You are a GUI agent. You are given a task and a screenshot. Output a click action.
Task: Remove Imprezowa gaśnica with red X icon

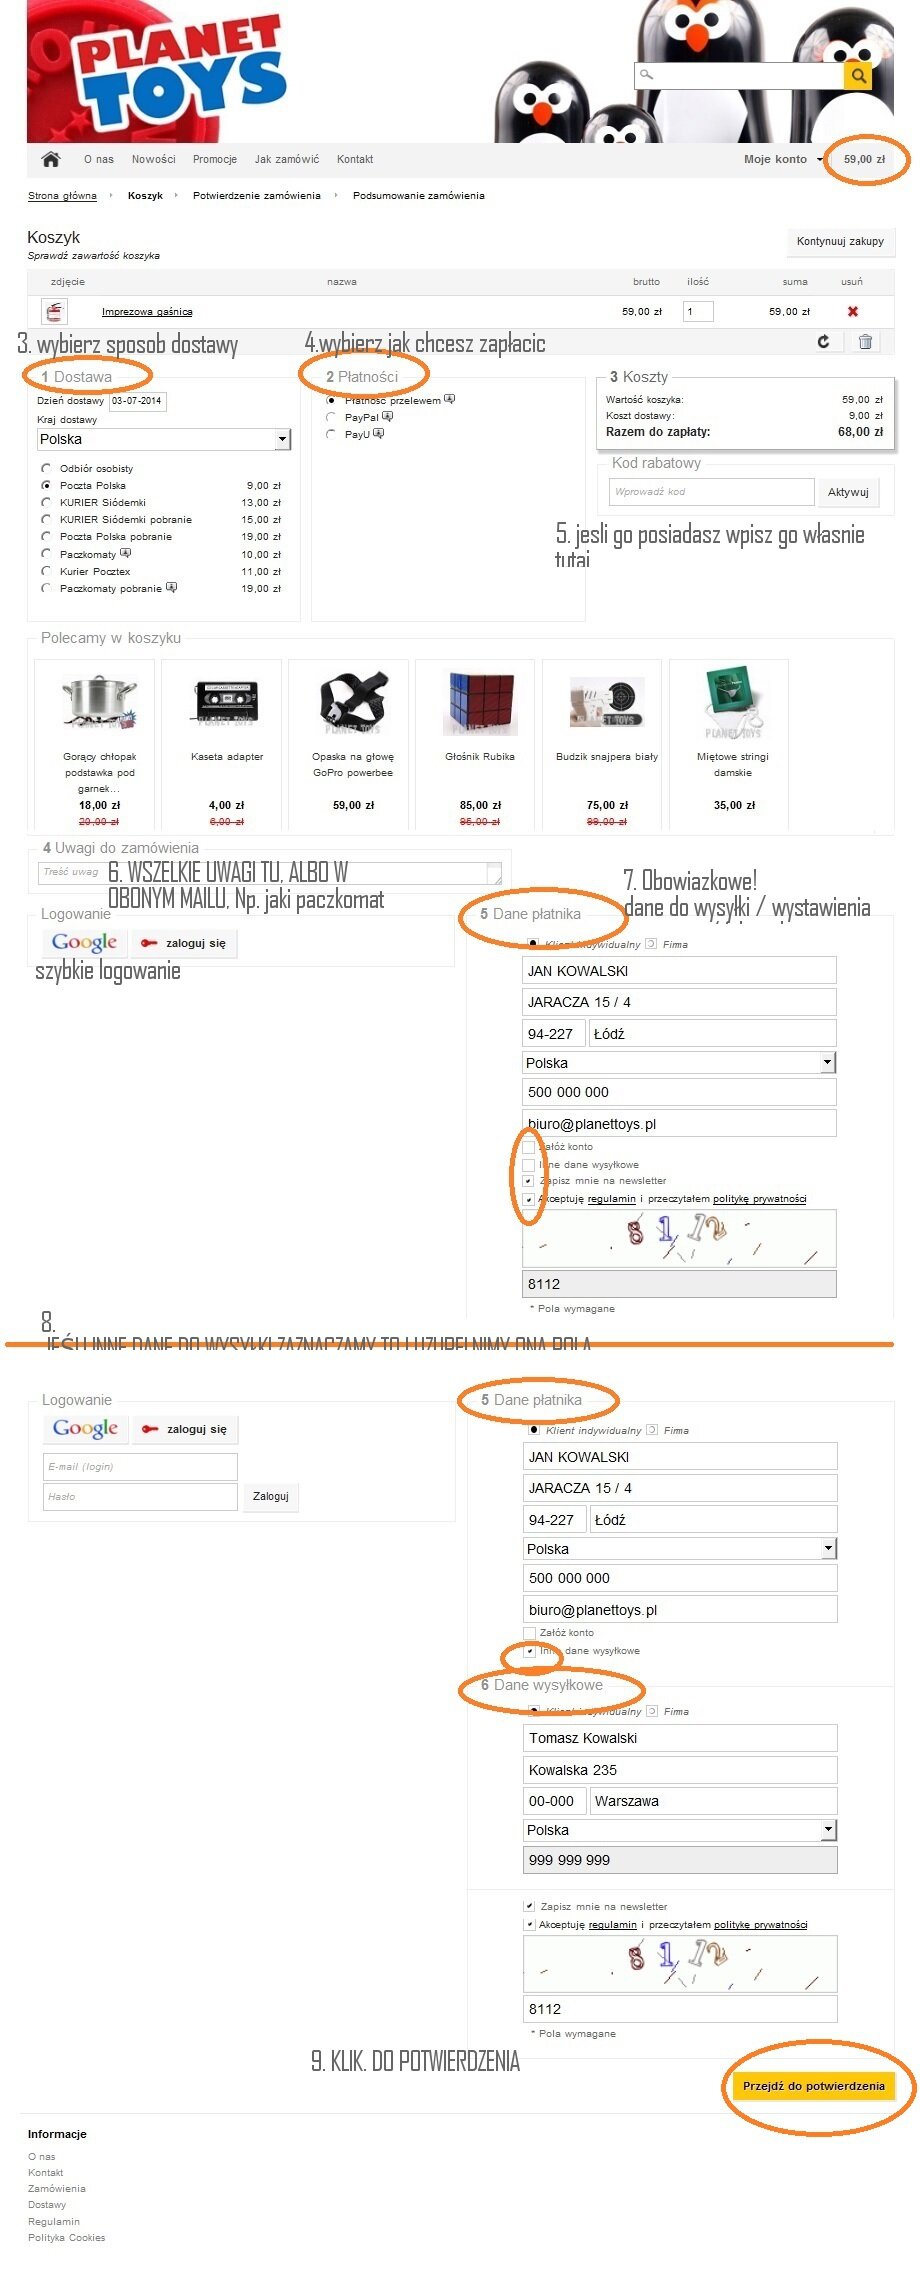coord(853,311)
